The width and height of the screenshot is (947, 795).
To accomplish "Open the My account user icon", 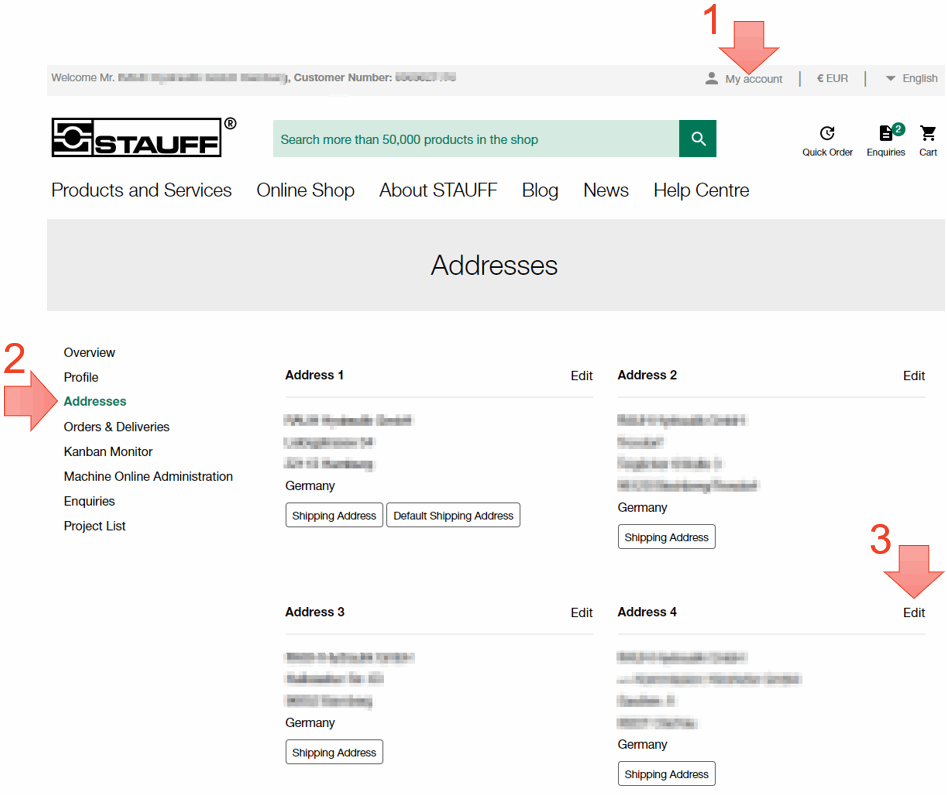I will pyautogui.click(x=711, y=79).
